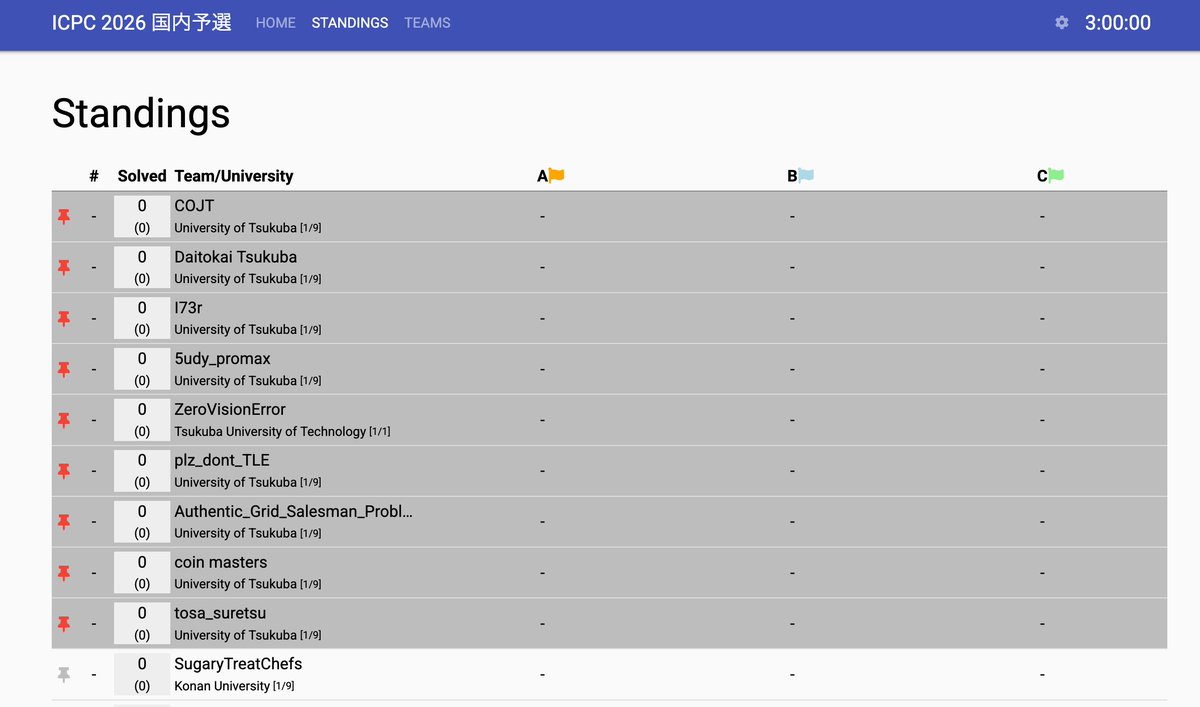Select team name COJT
The image size is (1200, 707).
194,206
